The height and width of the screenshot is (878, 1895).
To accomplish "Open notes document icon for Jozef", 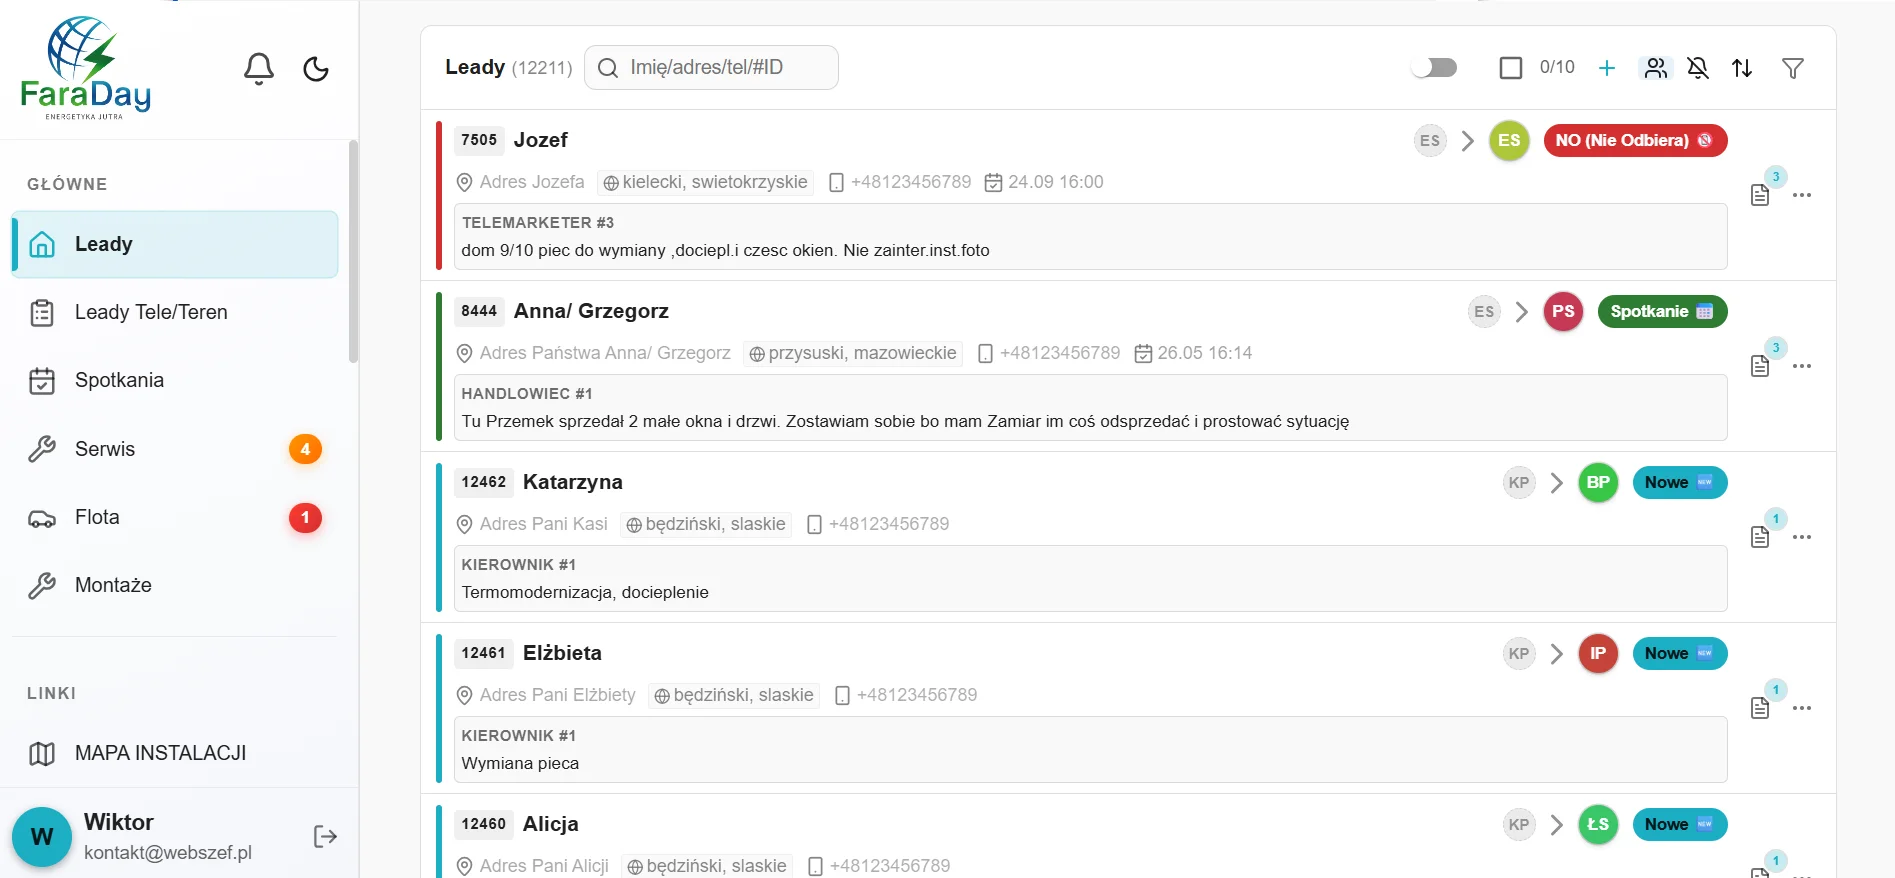I will 1760,195.
